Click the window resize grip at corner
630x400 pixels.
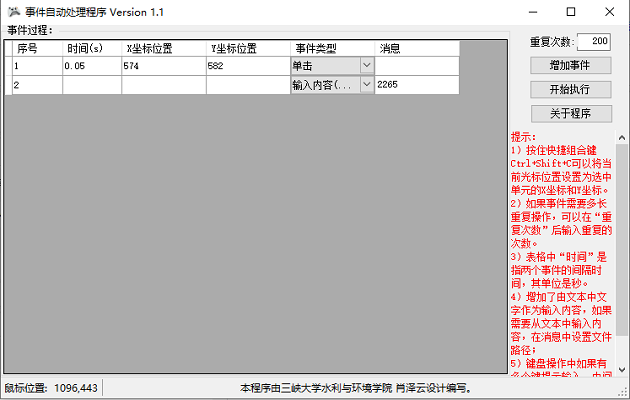click(x=623, y=392)
